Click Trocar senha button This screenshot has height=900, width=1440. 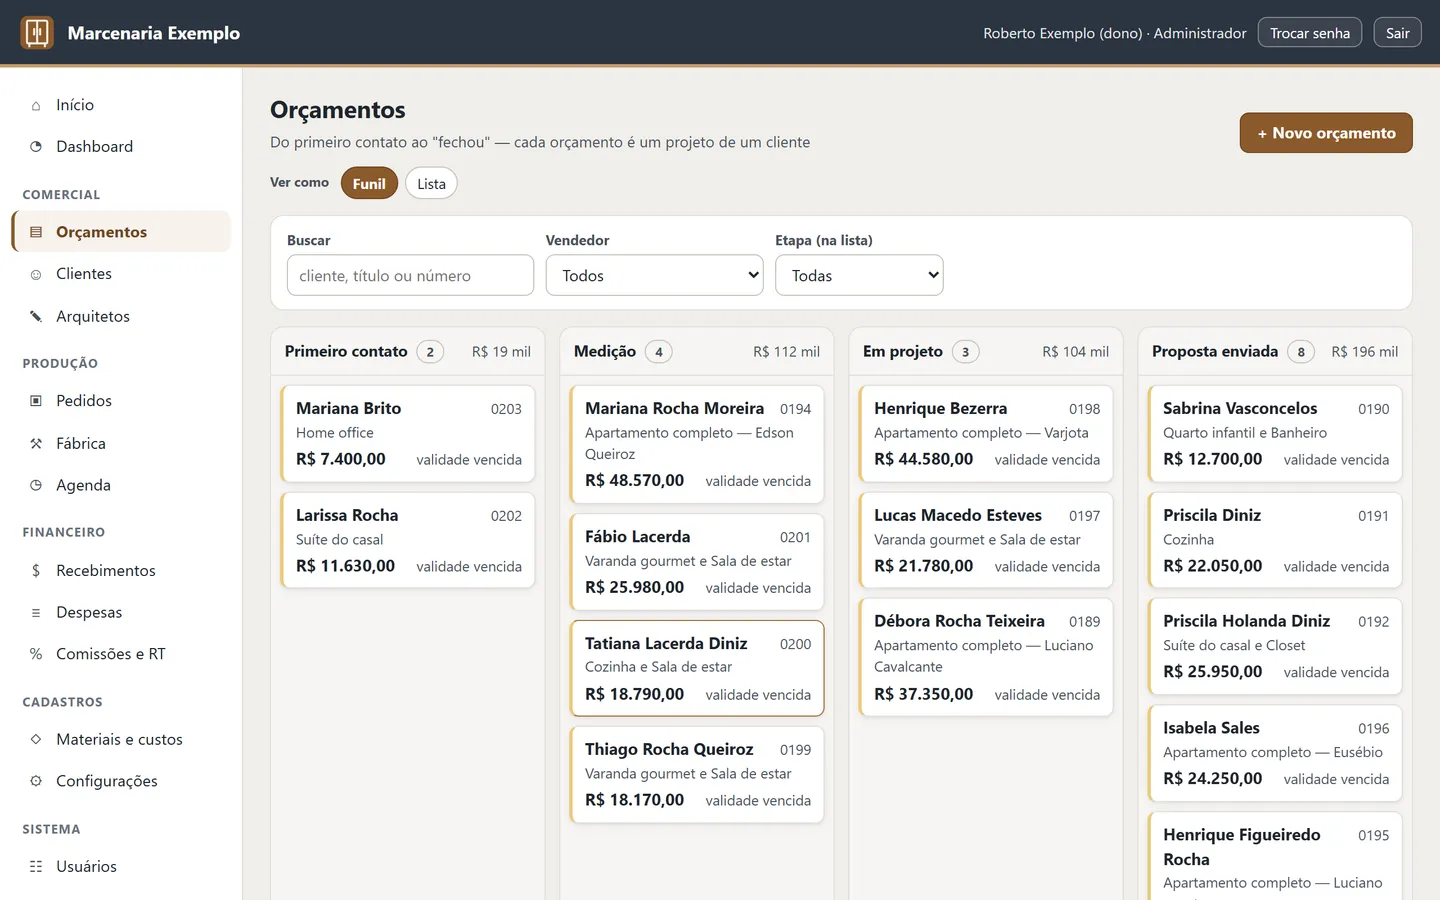tap(1310, 33)
